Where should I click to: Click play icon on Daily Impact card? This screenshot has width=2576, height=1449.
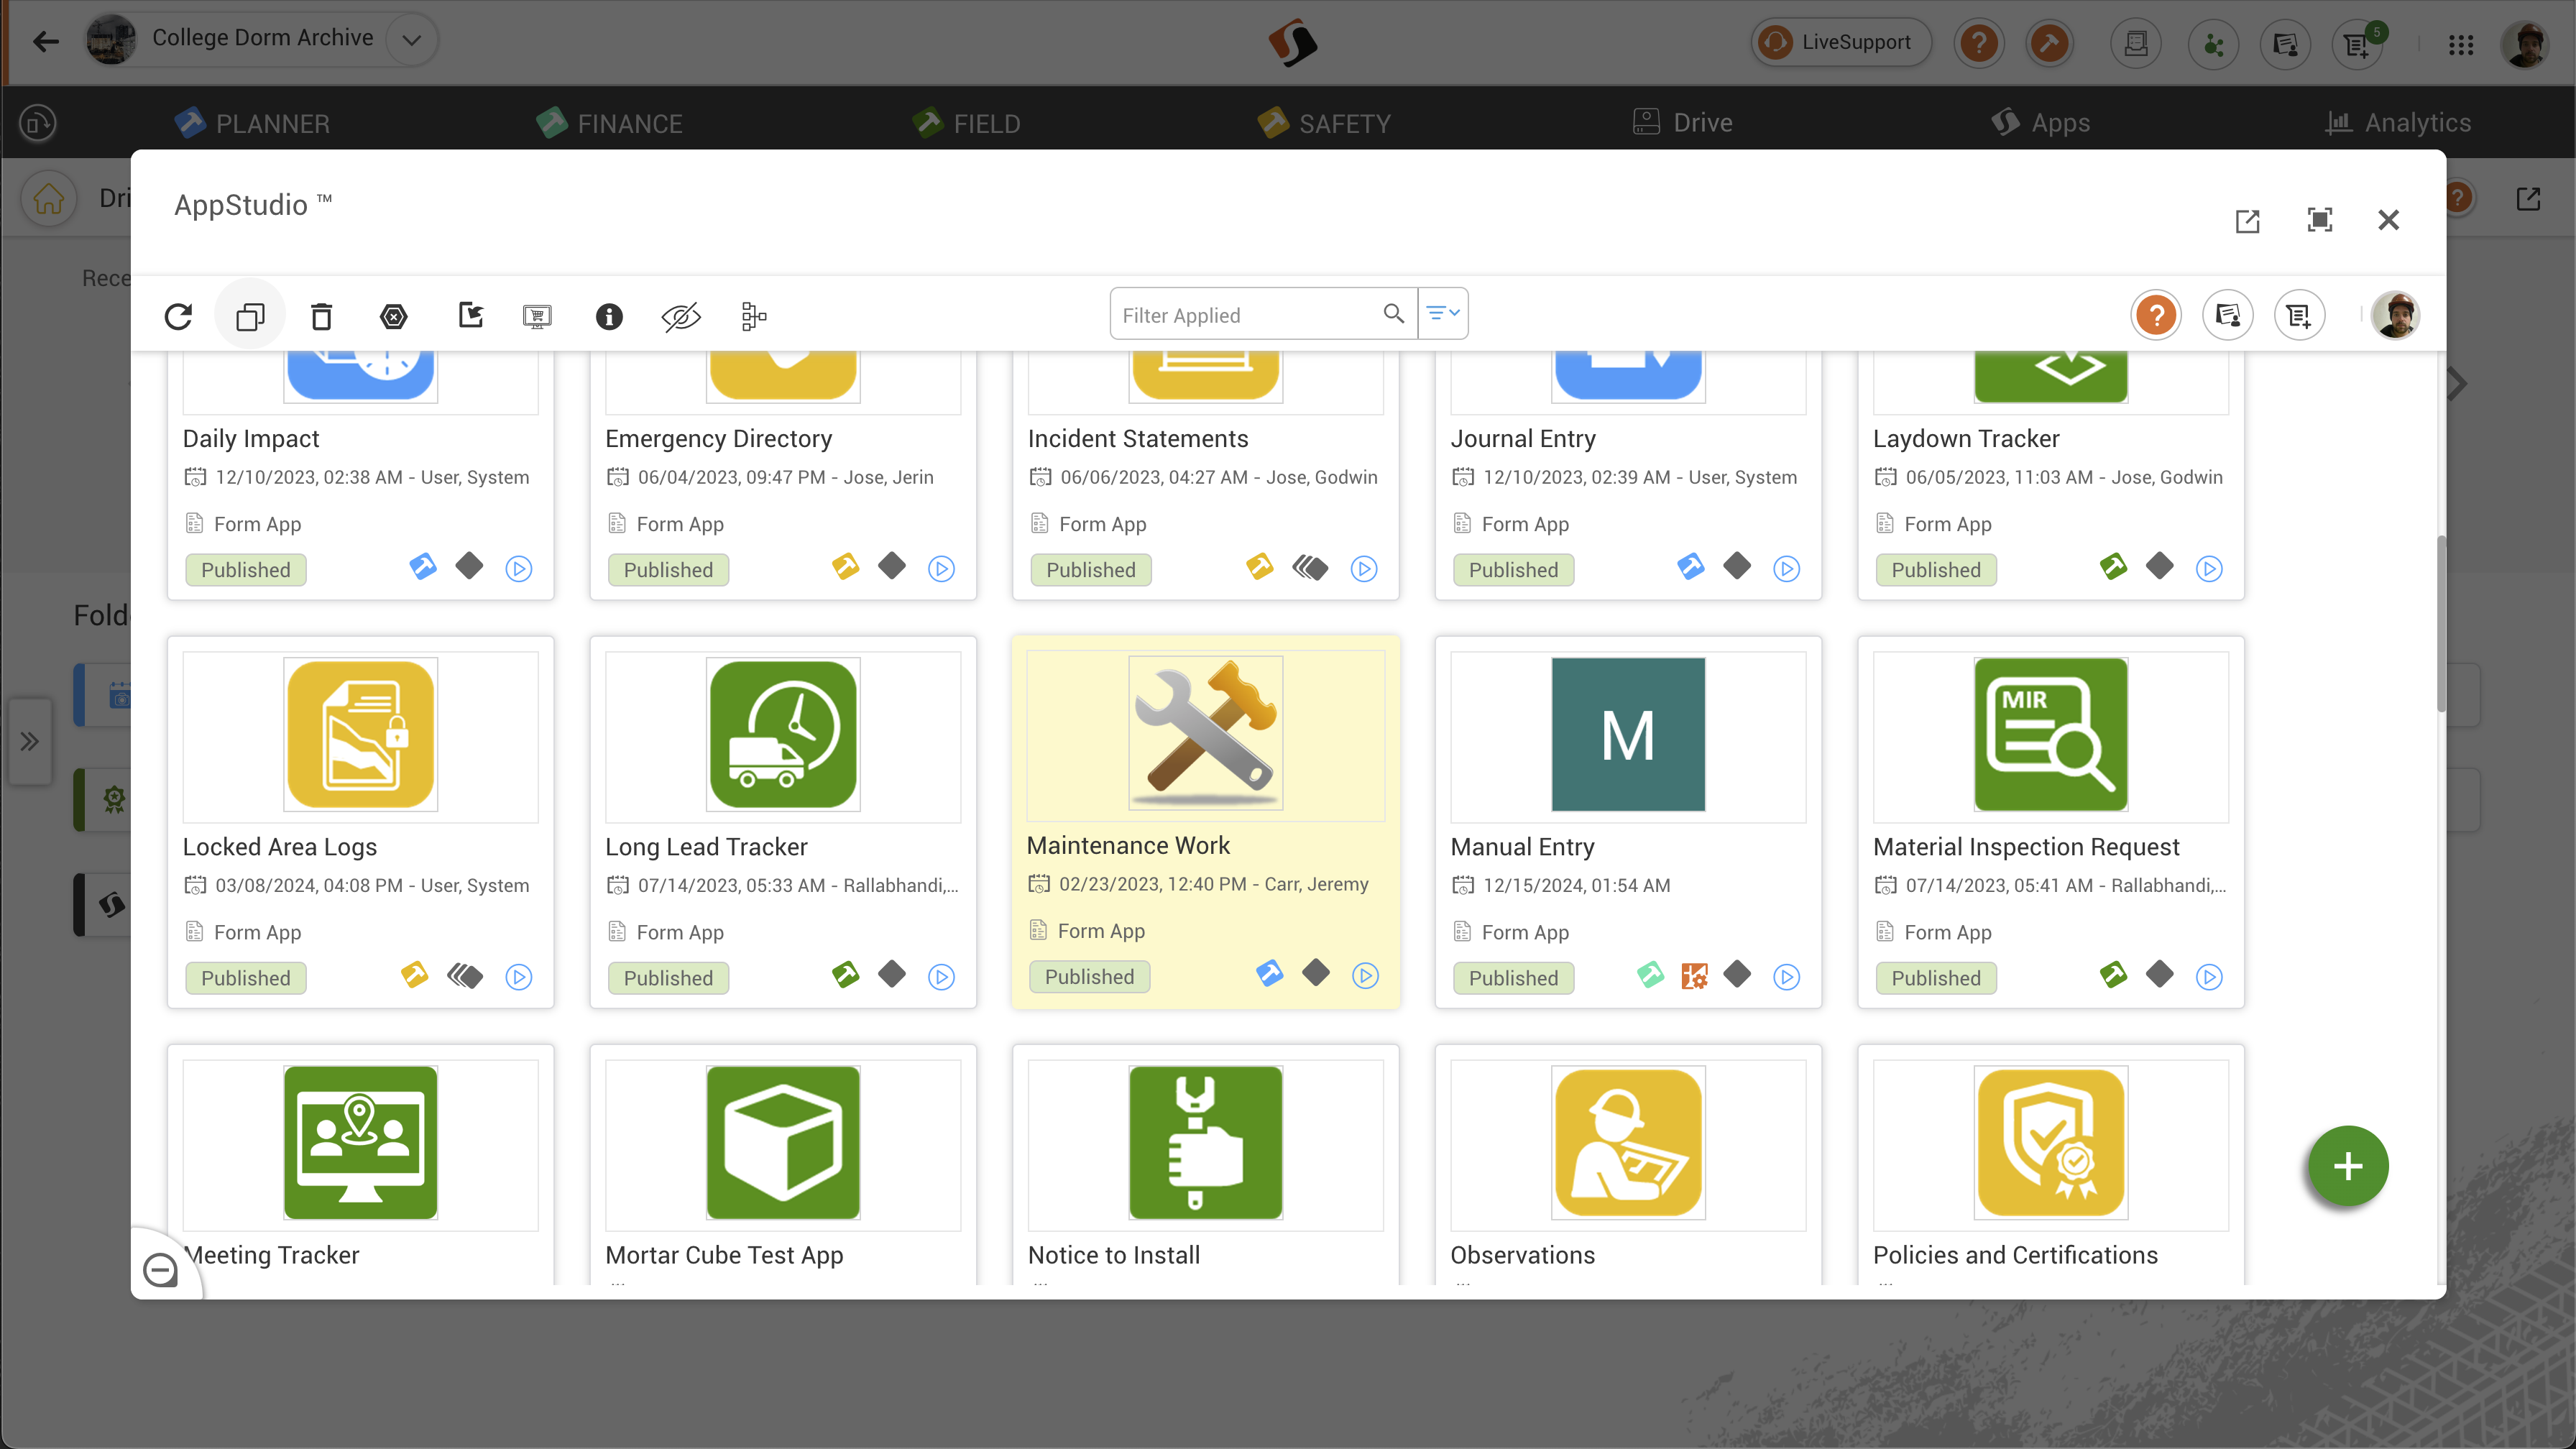(519, 569)
